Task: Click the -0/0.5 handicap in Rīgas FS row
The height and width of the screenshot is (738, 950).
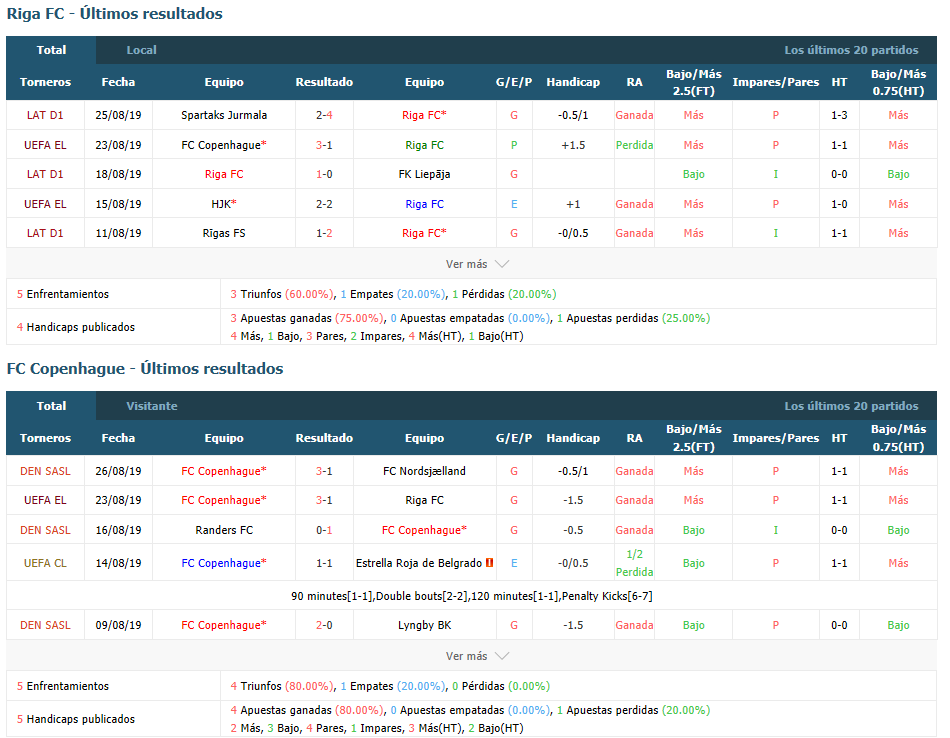Action: 573,233
